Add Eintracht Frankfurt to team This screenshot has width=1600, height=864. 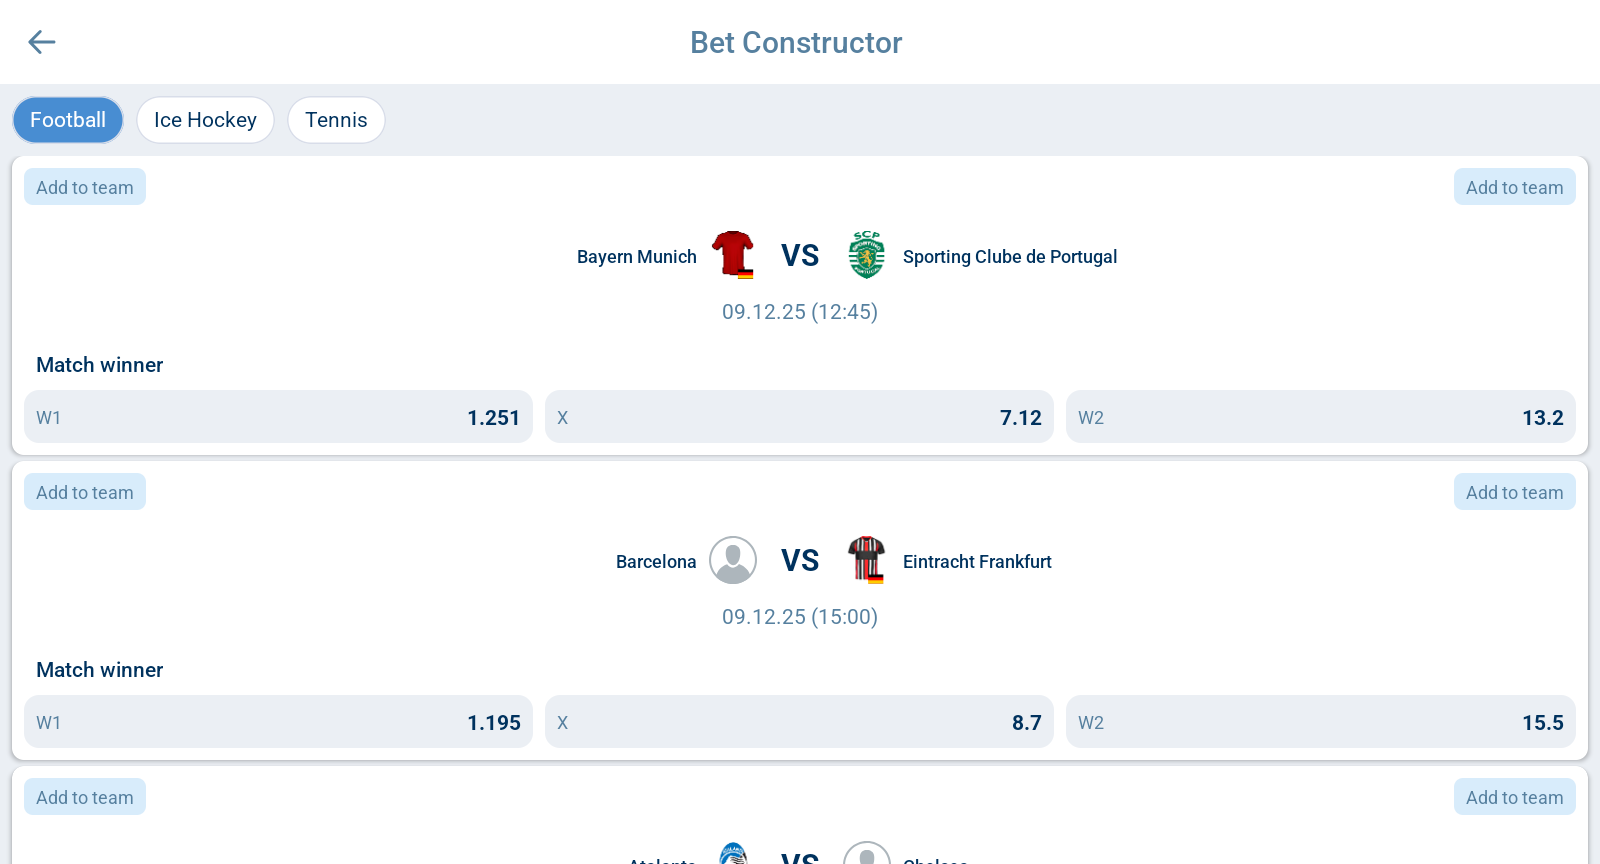coord(1514,492)
